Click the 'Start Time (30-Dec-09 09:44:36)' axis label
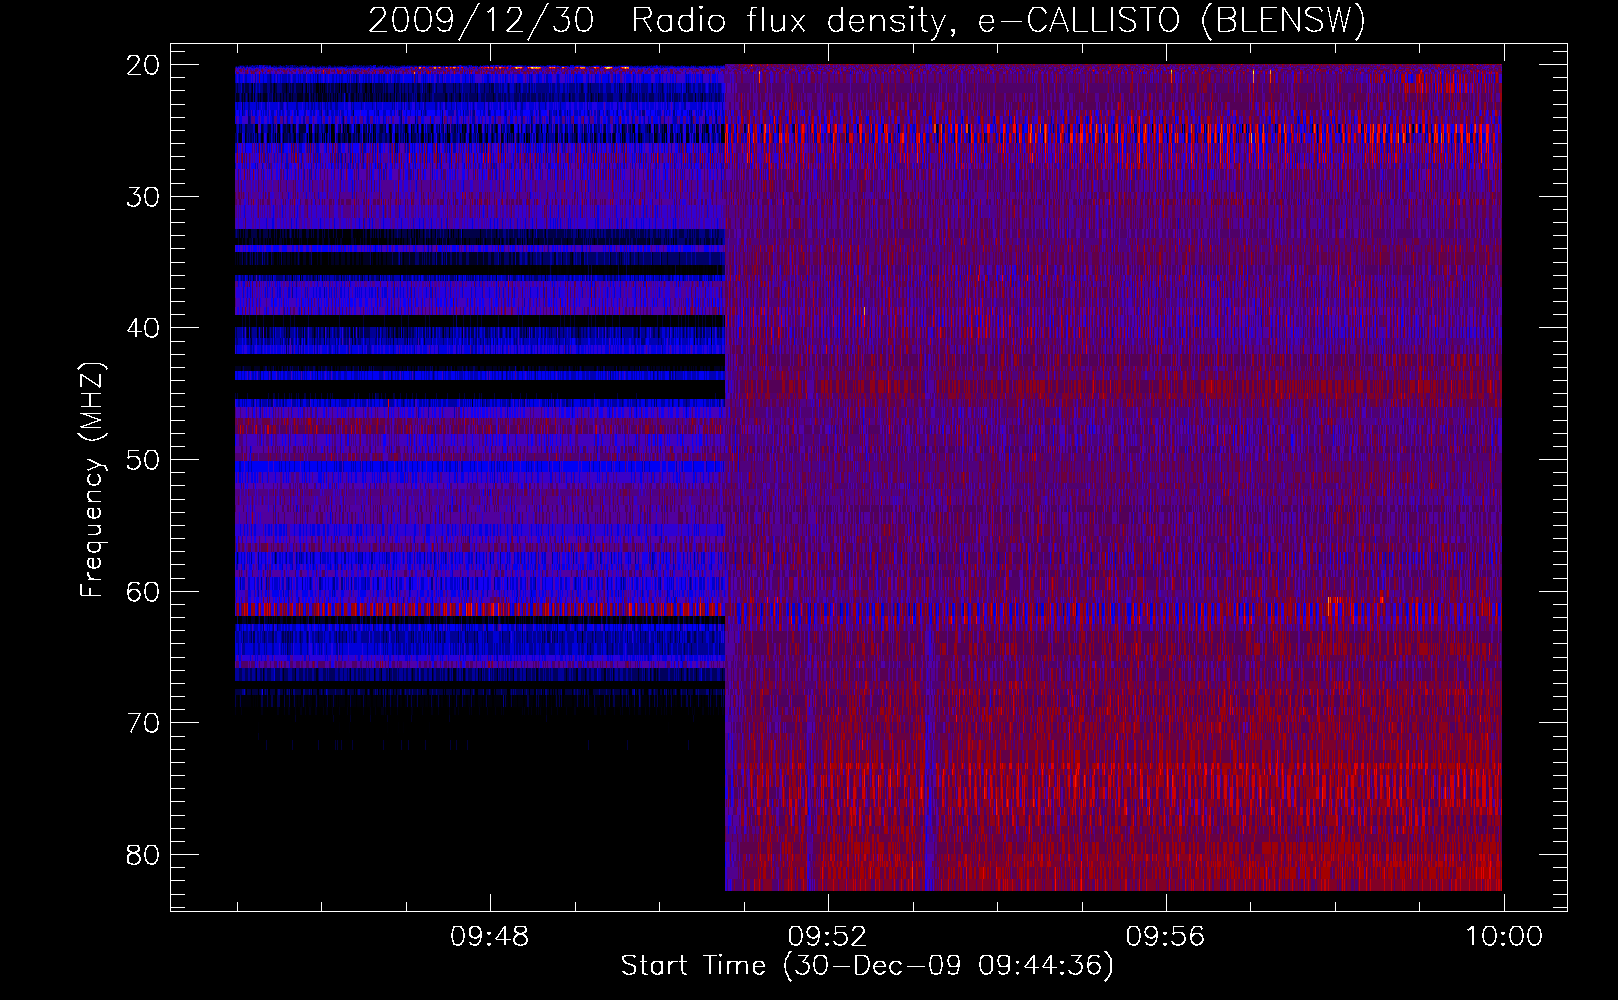Viewport: 1618px width, 1000px height. click(x=867, y=966)
